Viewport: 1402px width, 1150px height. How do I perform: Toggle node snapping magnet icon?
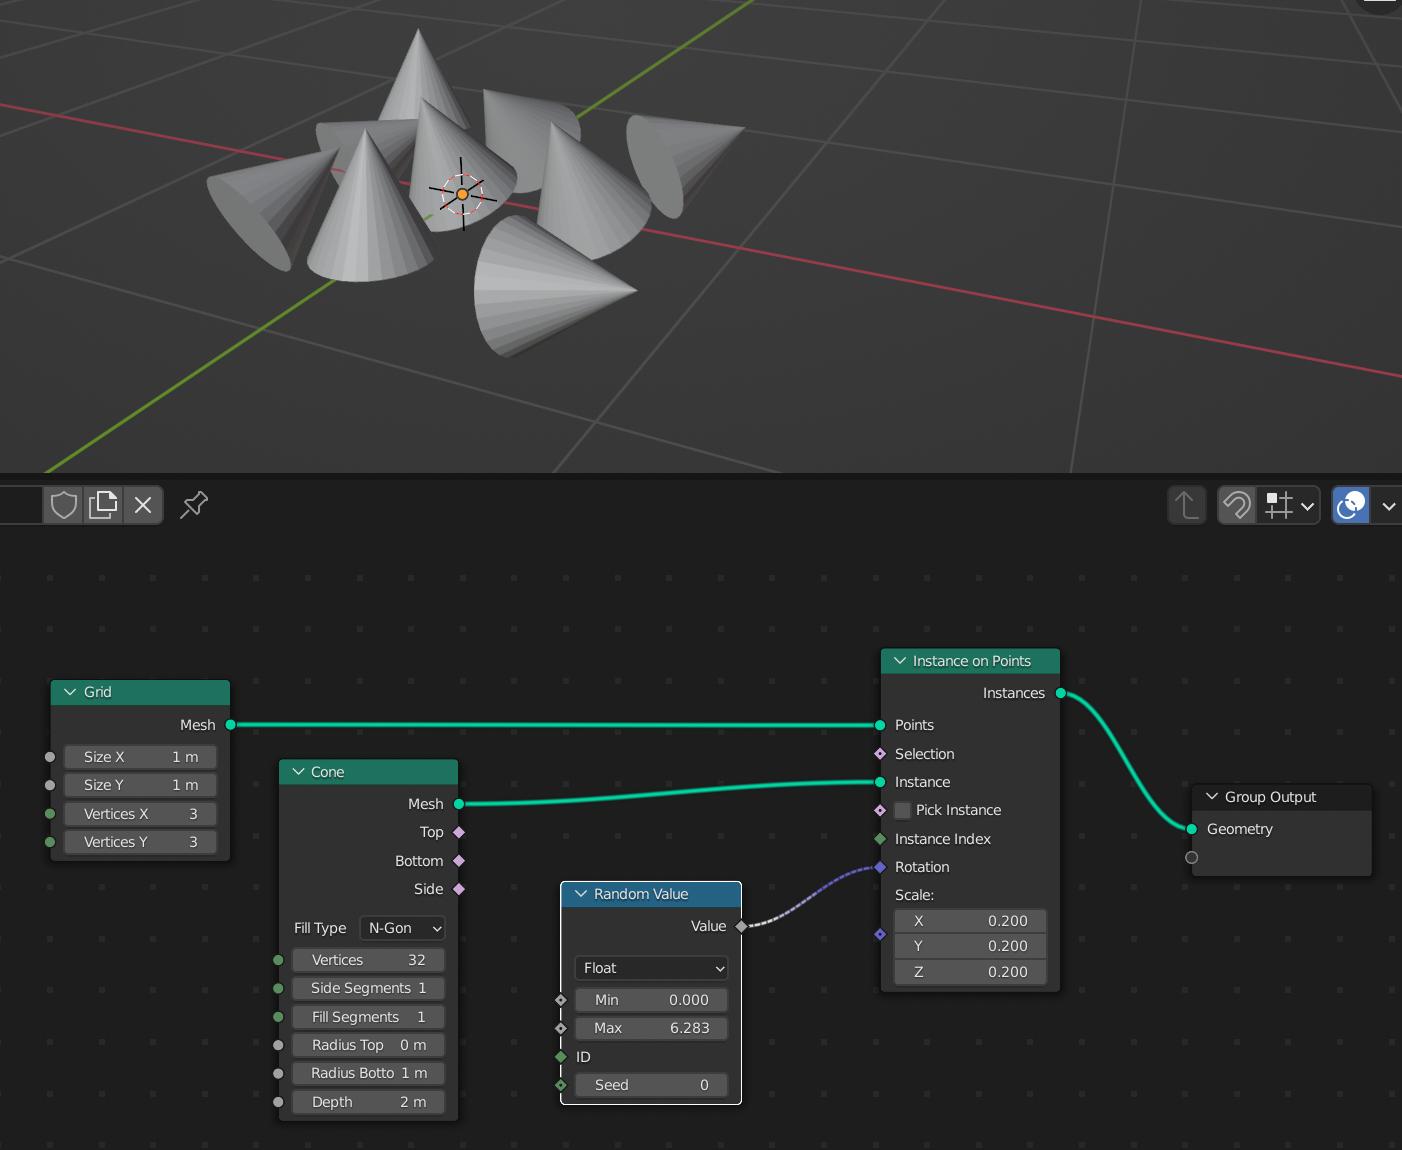point(1237,505)
